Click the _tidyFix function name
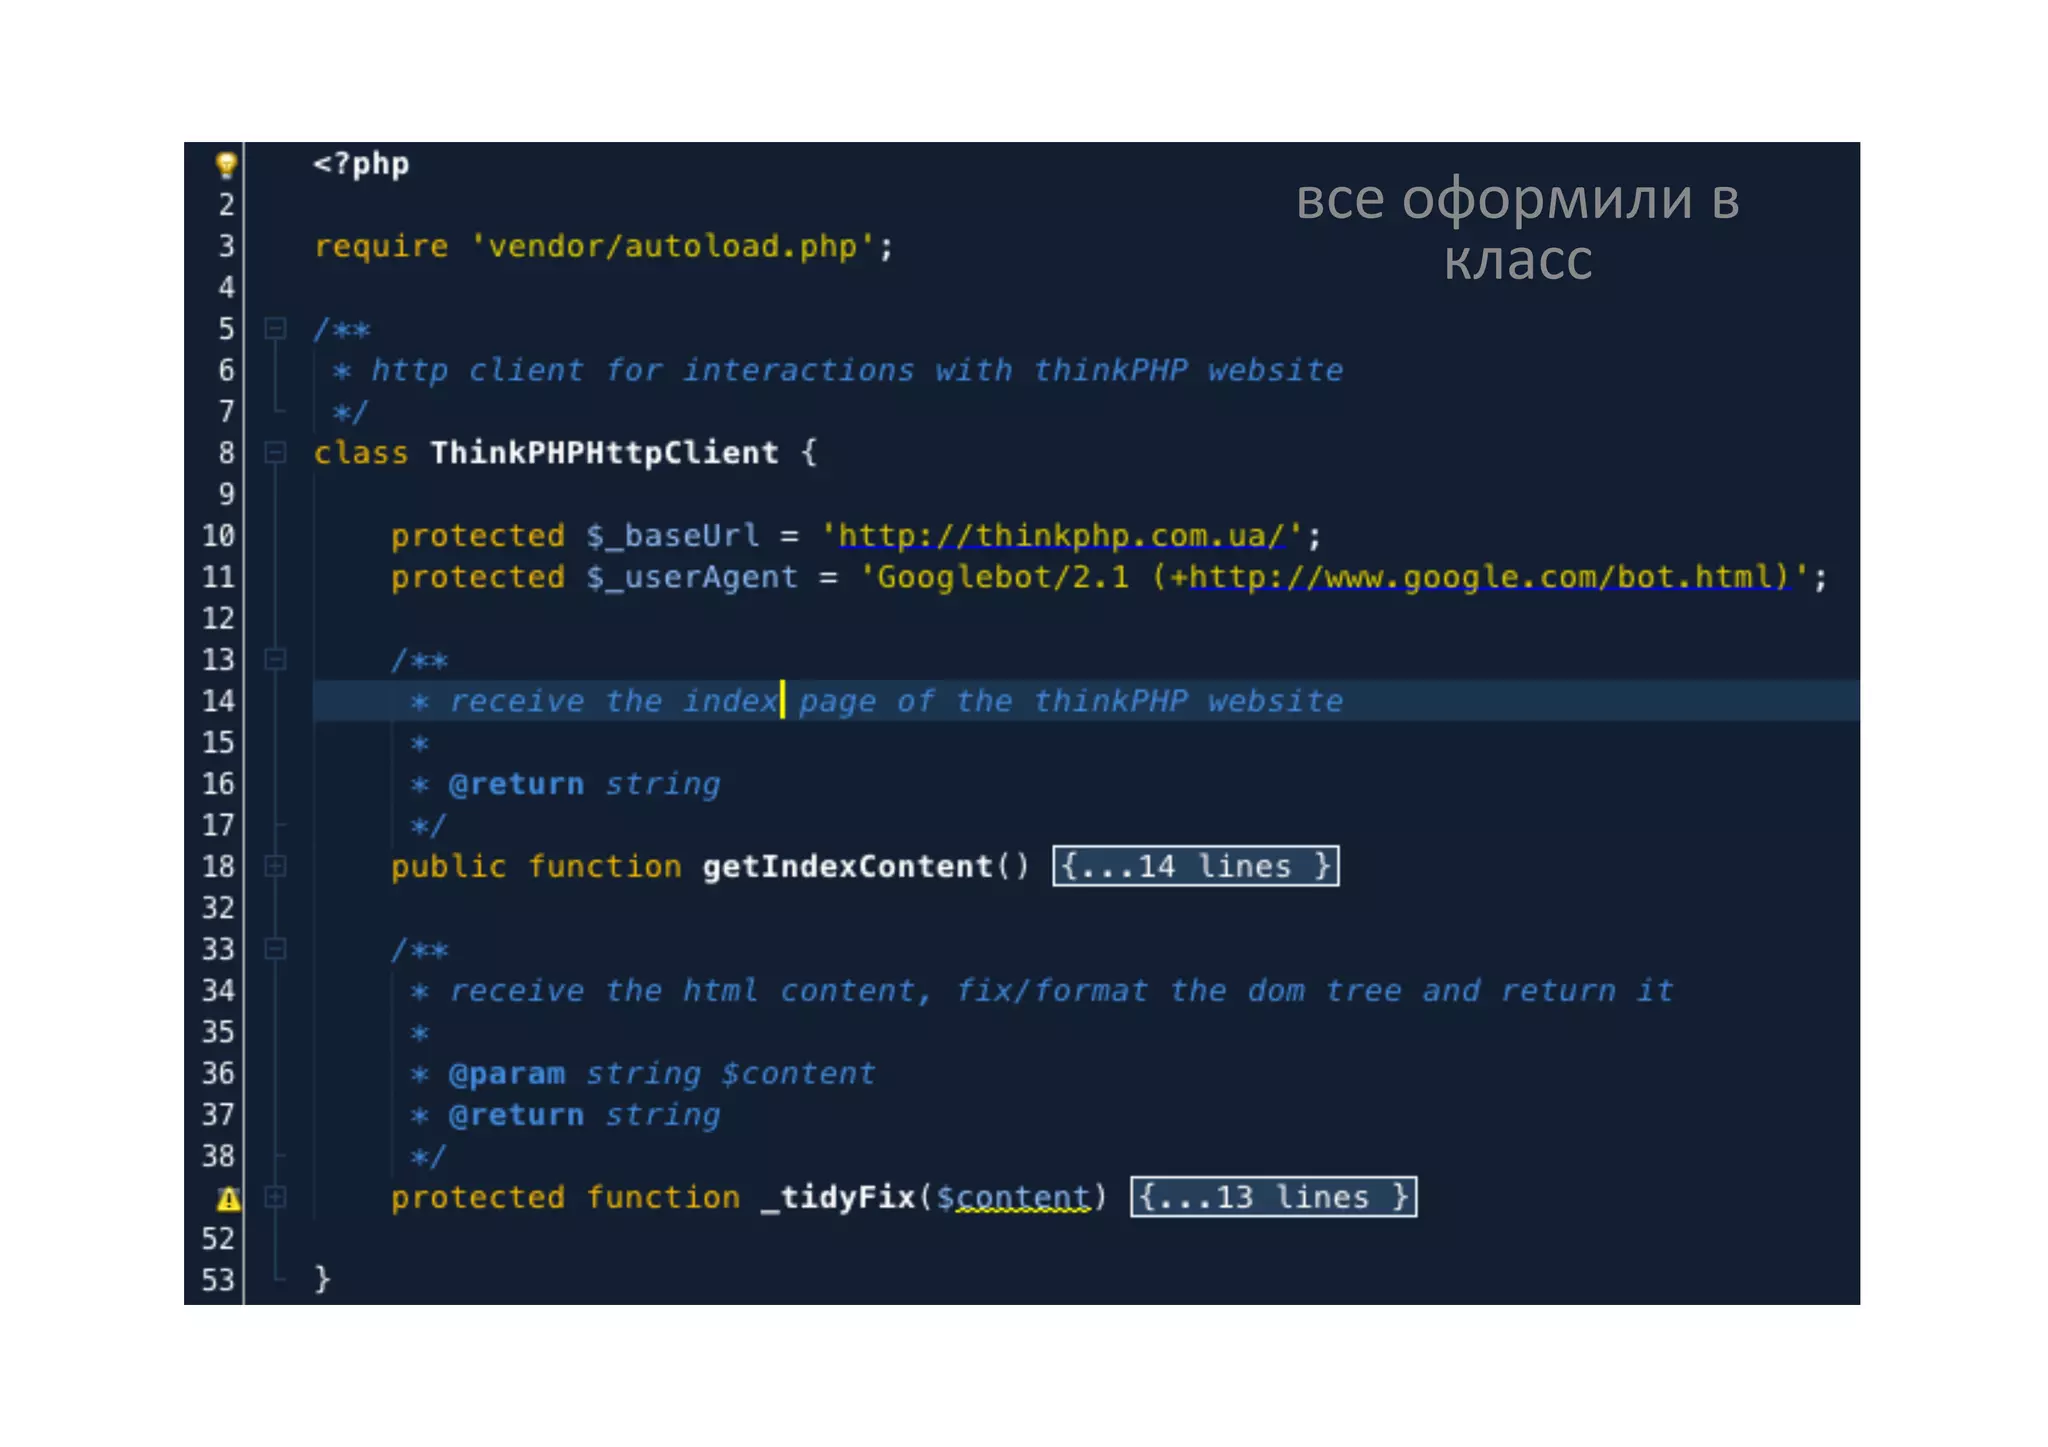 tap(838, 1197)
